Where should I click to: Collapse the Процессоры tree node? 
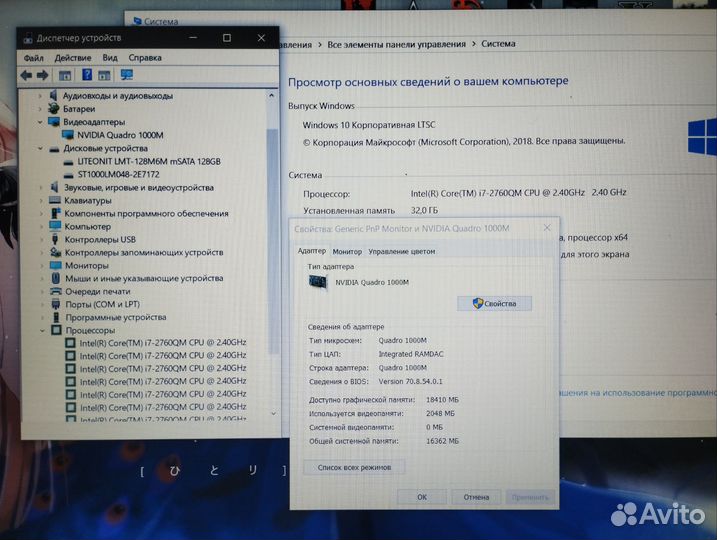(42, 330)
